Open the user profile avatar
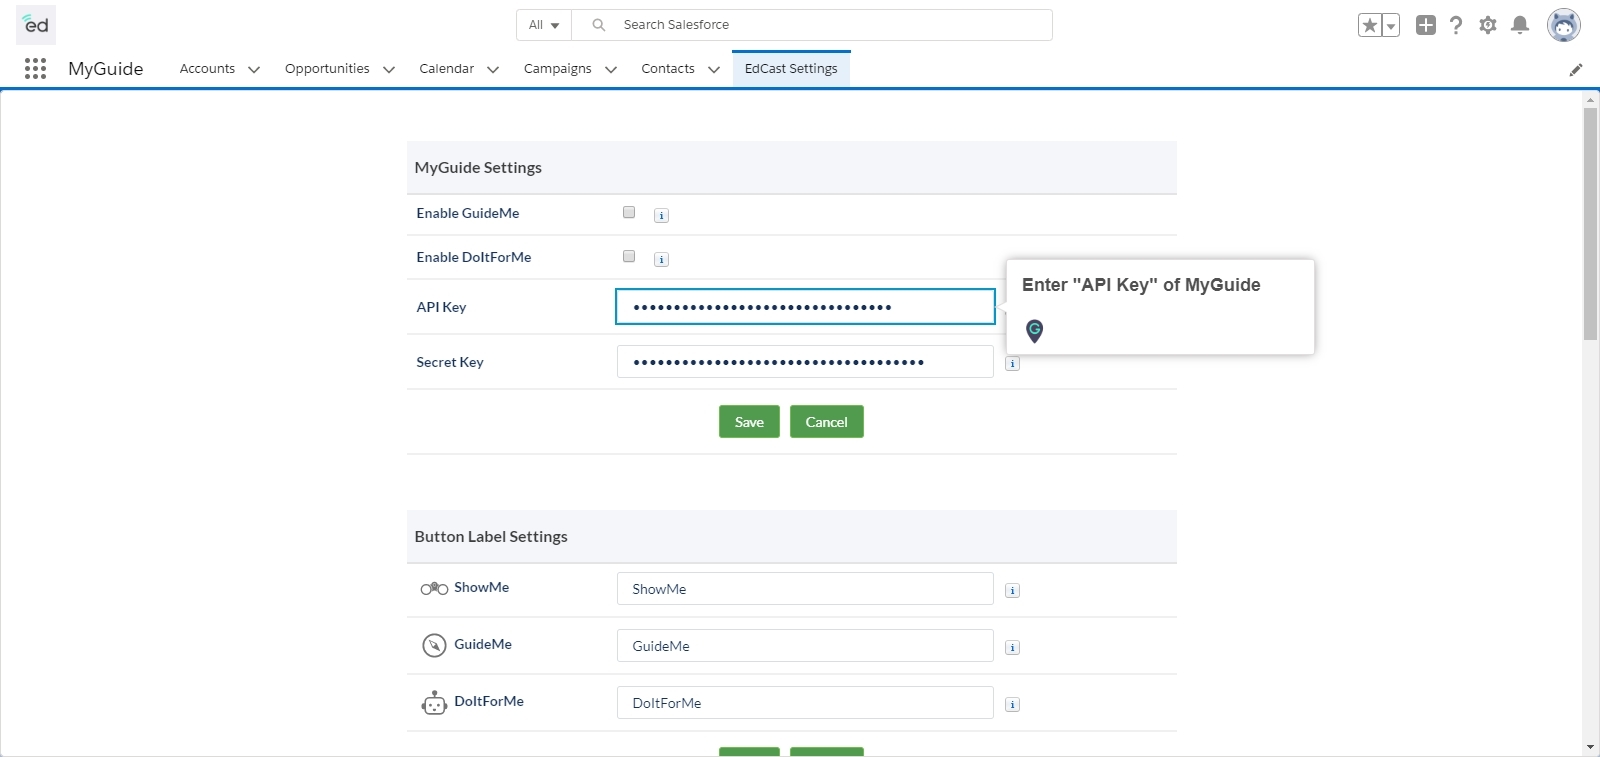 [1563, 25]
